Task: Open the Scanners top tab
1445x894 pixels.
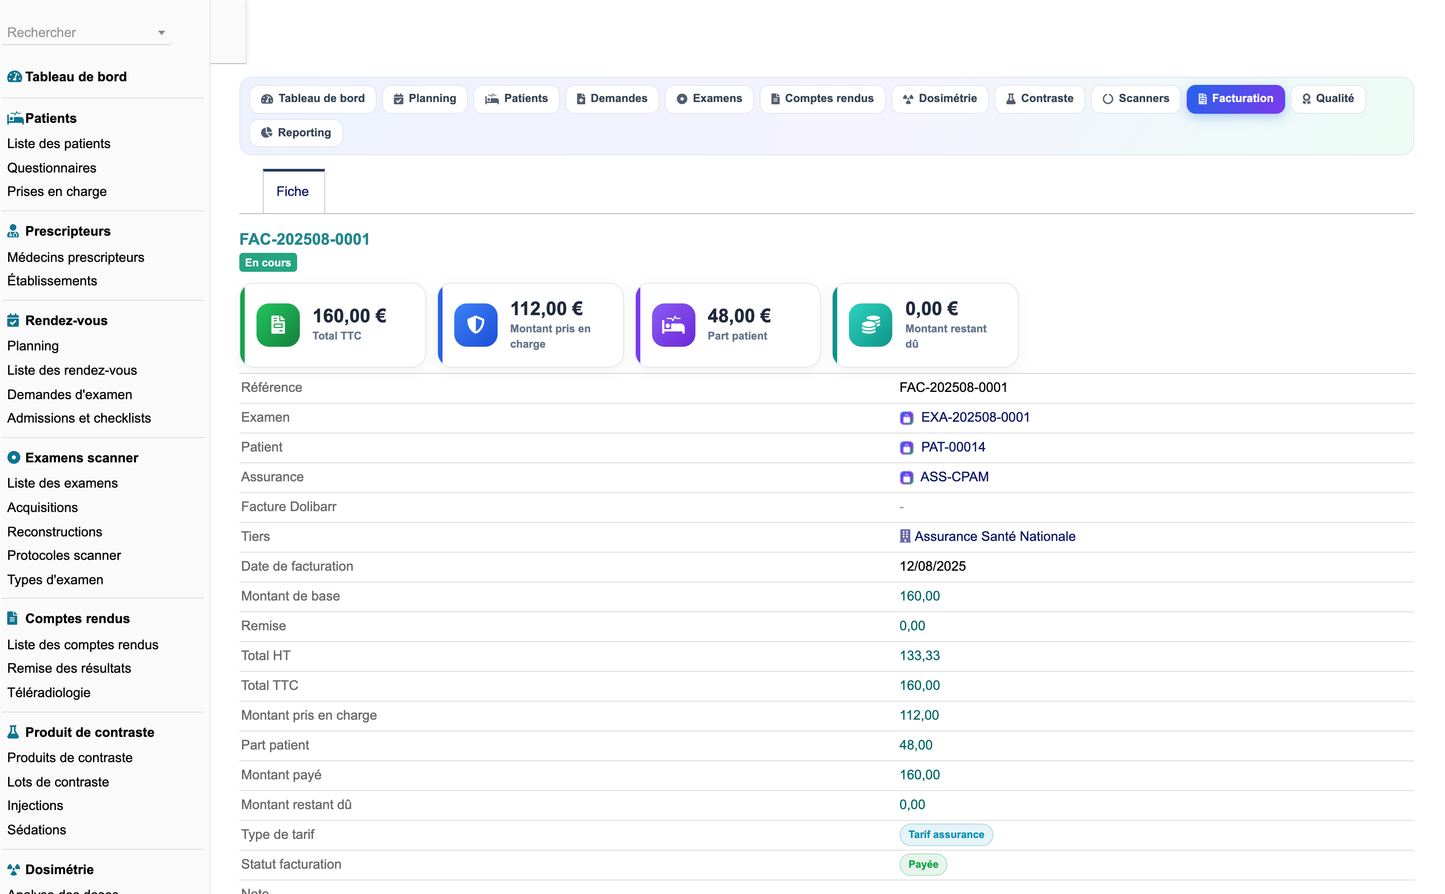Action: point(1136,99)
